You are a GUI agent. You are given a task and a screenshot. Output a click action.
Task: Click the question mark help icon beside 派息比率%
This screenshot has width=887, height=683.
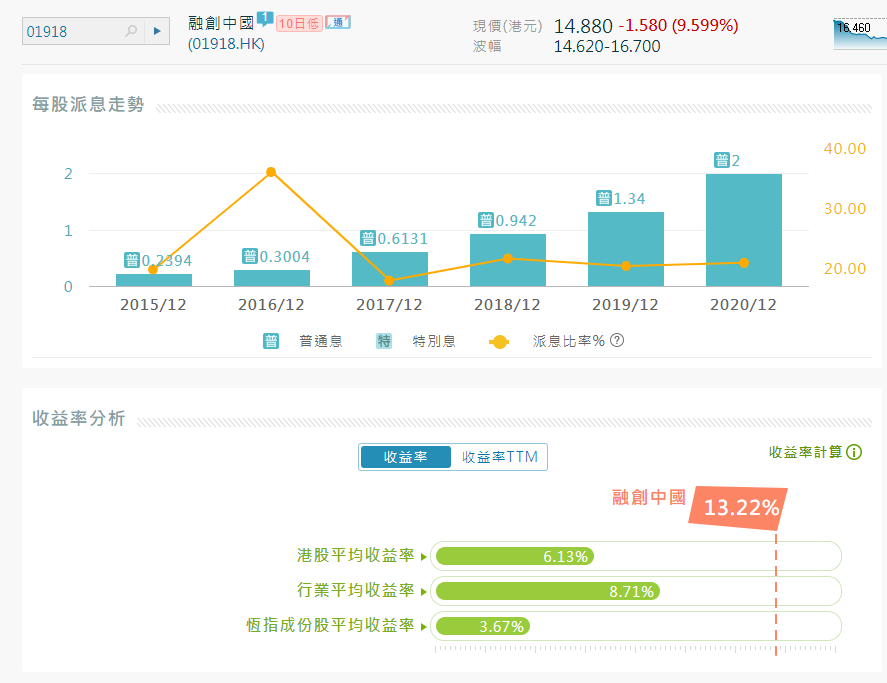617,340
